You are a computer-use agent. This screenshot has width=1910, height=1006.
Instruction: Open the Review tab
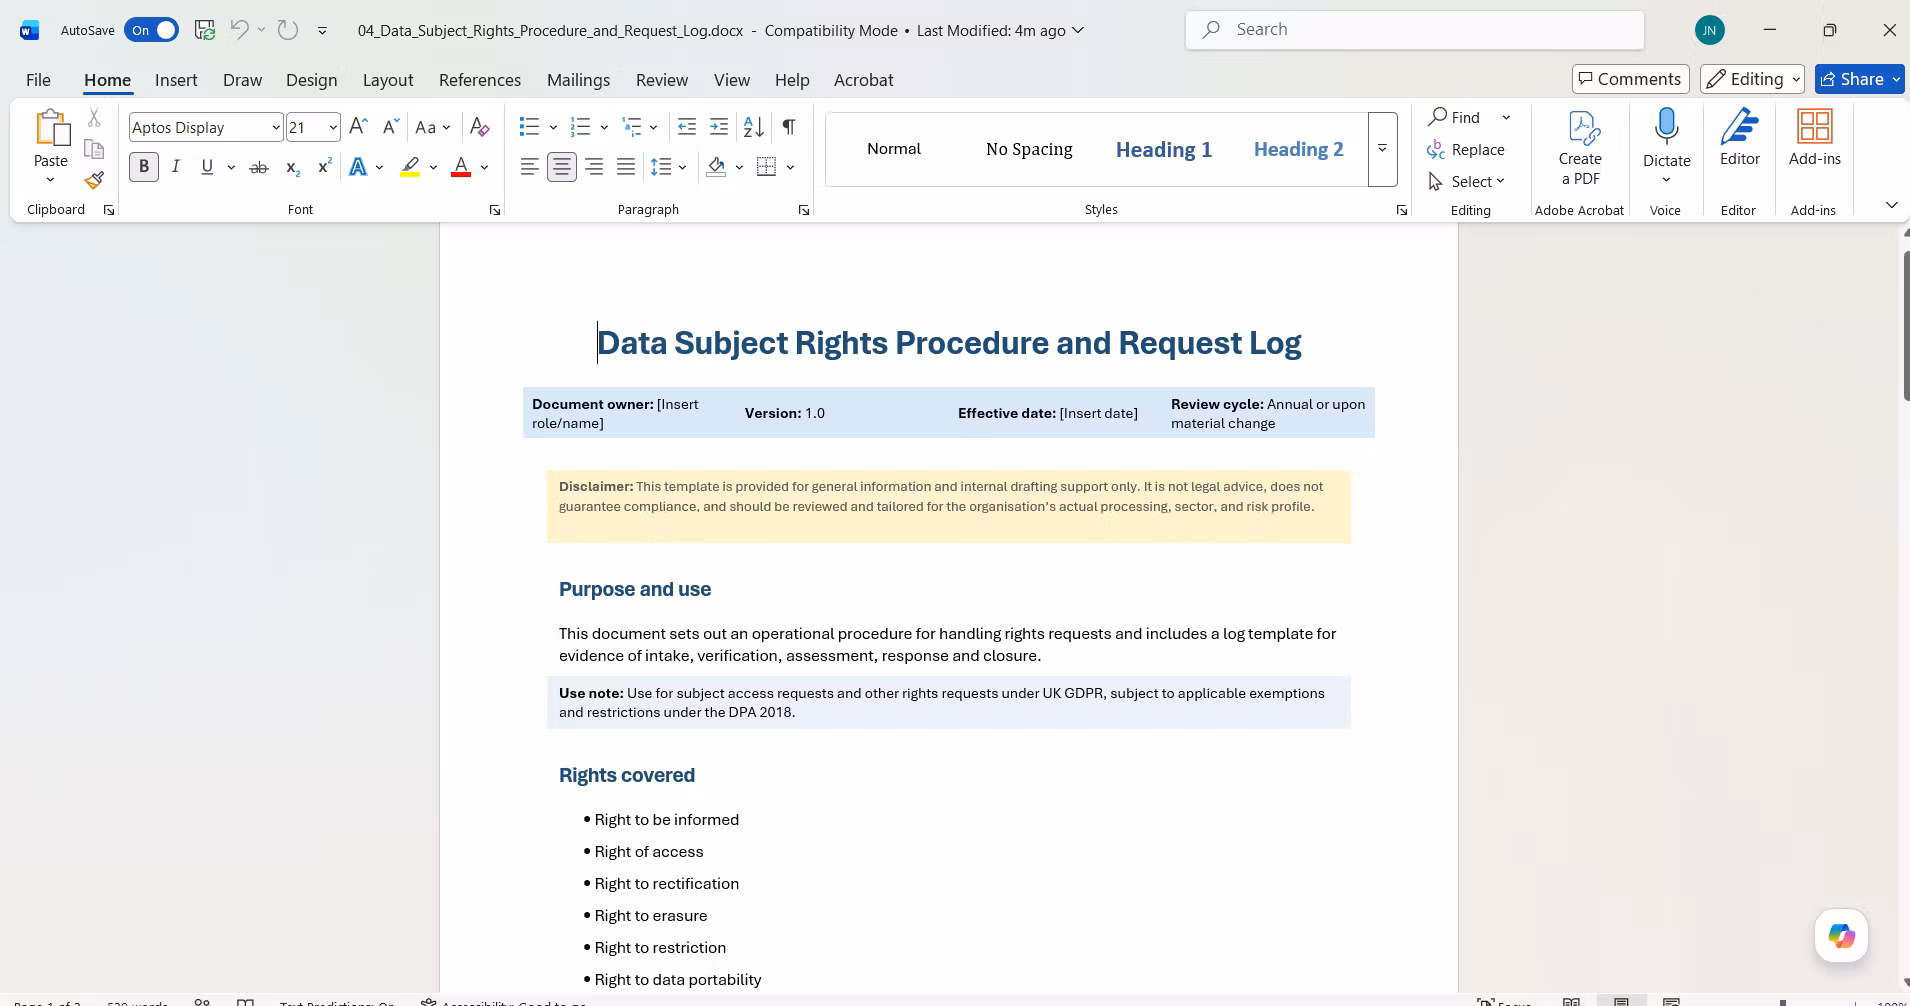[x=662, y=80]
